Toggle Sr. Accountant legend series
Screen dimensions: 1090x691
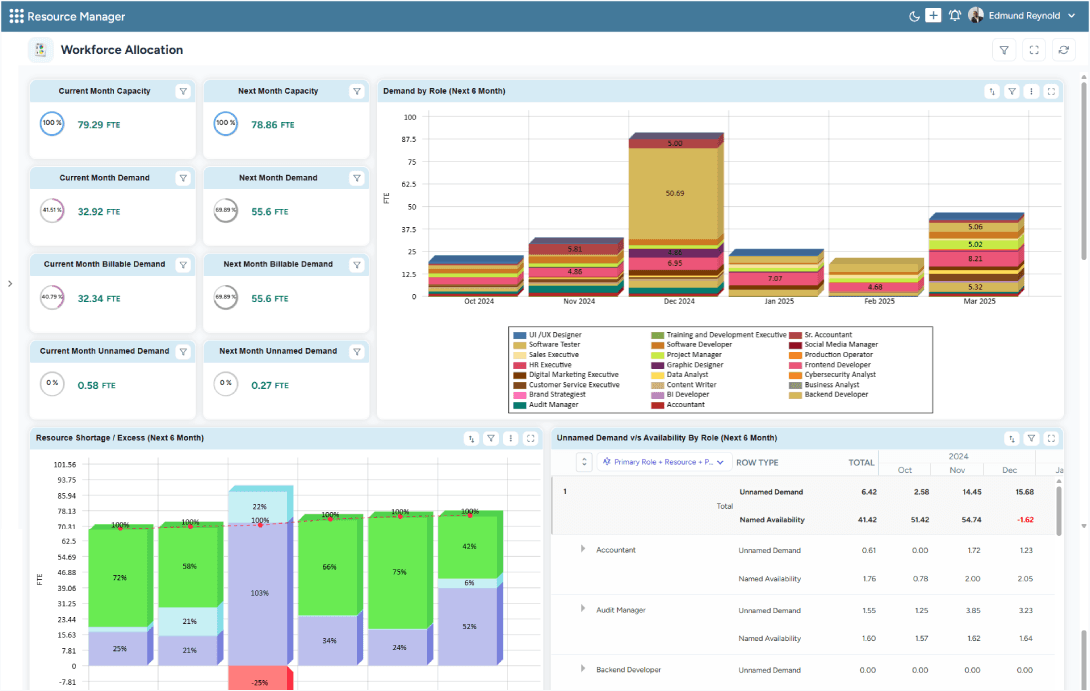click(820, 335)
